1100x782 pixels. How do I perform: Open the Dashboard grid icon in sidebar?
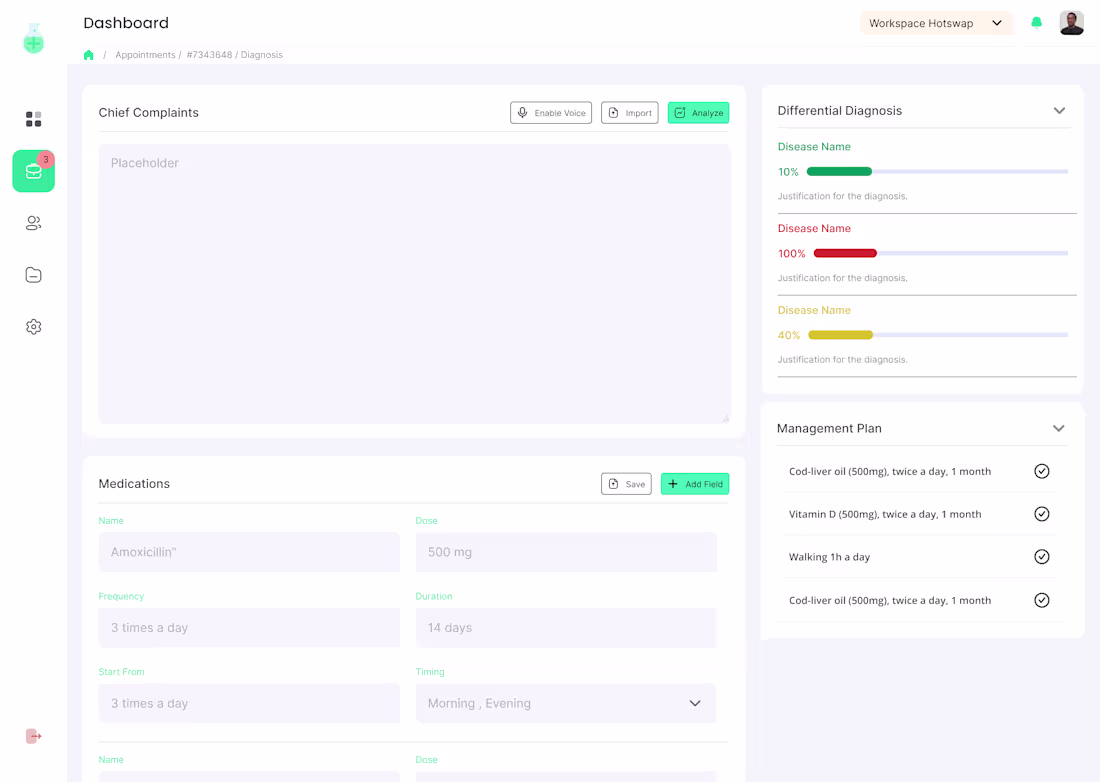click(x=33, y=118)
